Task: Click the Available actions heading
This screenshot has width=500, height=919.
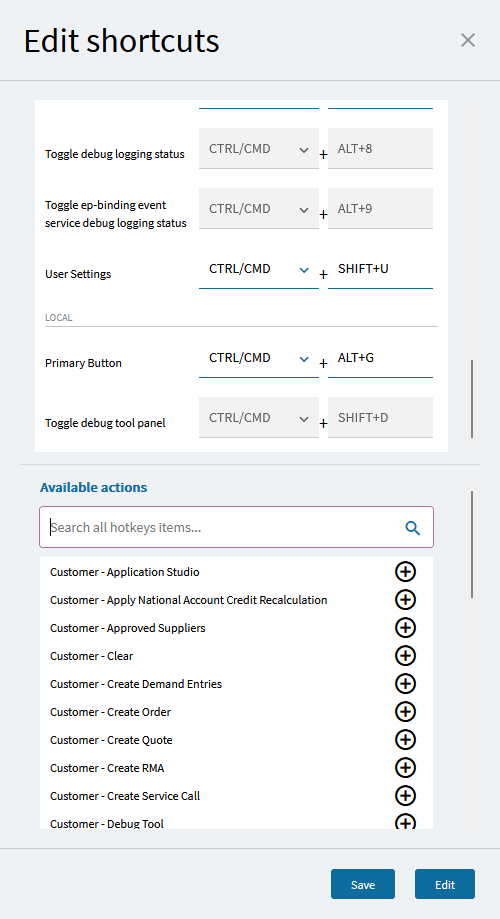Action: point(94,487)
